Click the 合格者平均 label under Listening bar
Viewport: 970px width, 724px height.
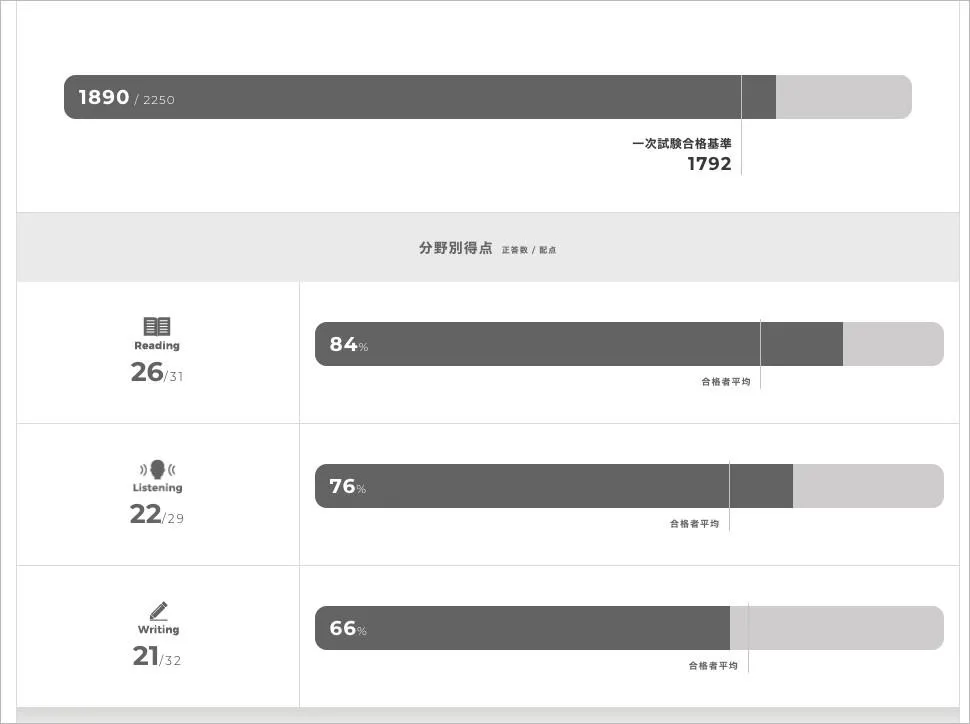pyautogui.click(x=694, y=523)
